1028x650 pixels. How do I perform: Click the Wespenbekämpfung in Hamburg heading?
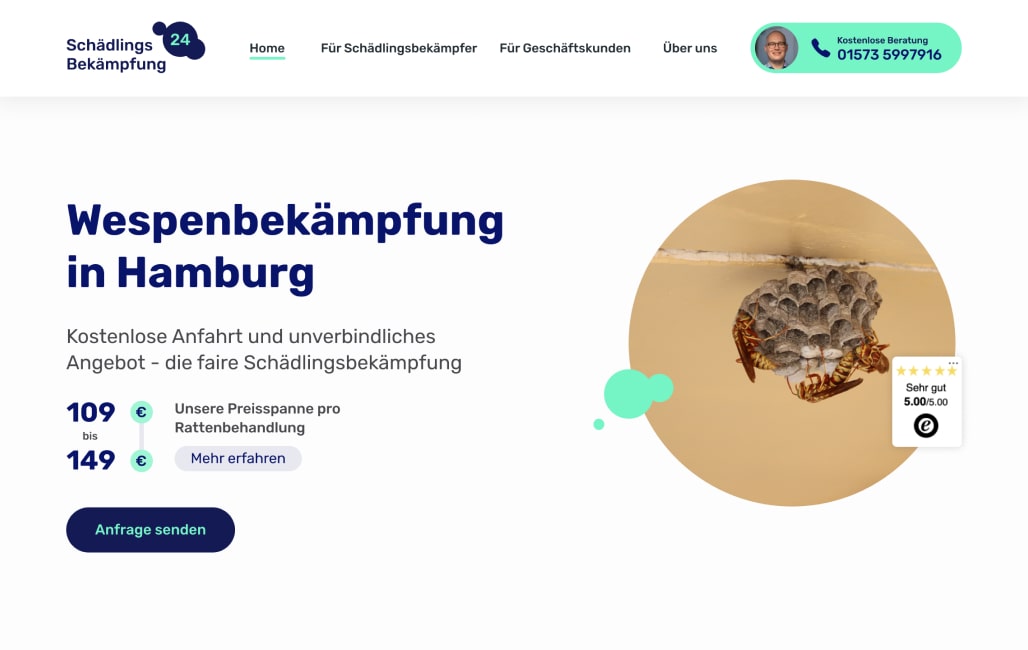click(x=285, y=246)
